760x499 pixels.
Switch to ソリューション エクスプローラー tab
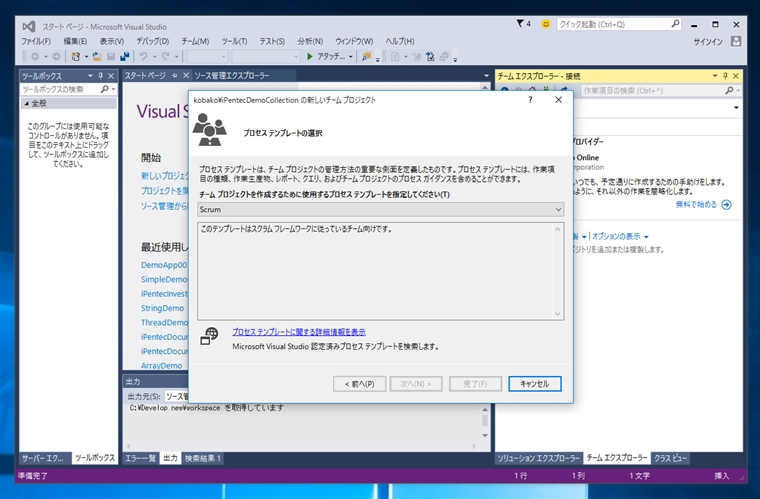pyautogui.click(x=538, y=458)
